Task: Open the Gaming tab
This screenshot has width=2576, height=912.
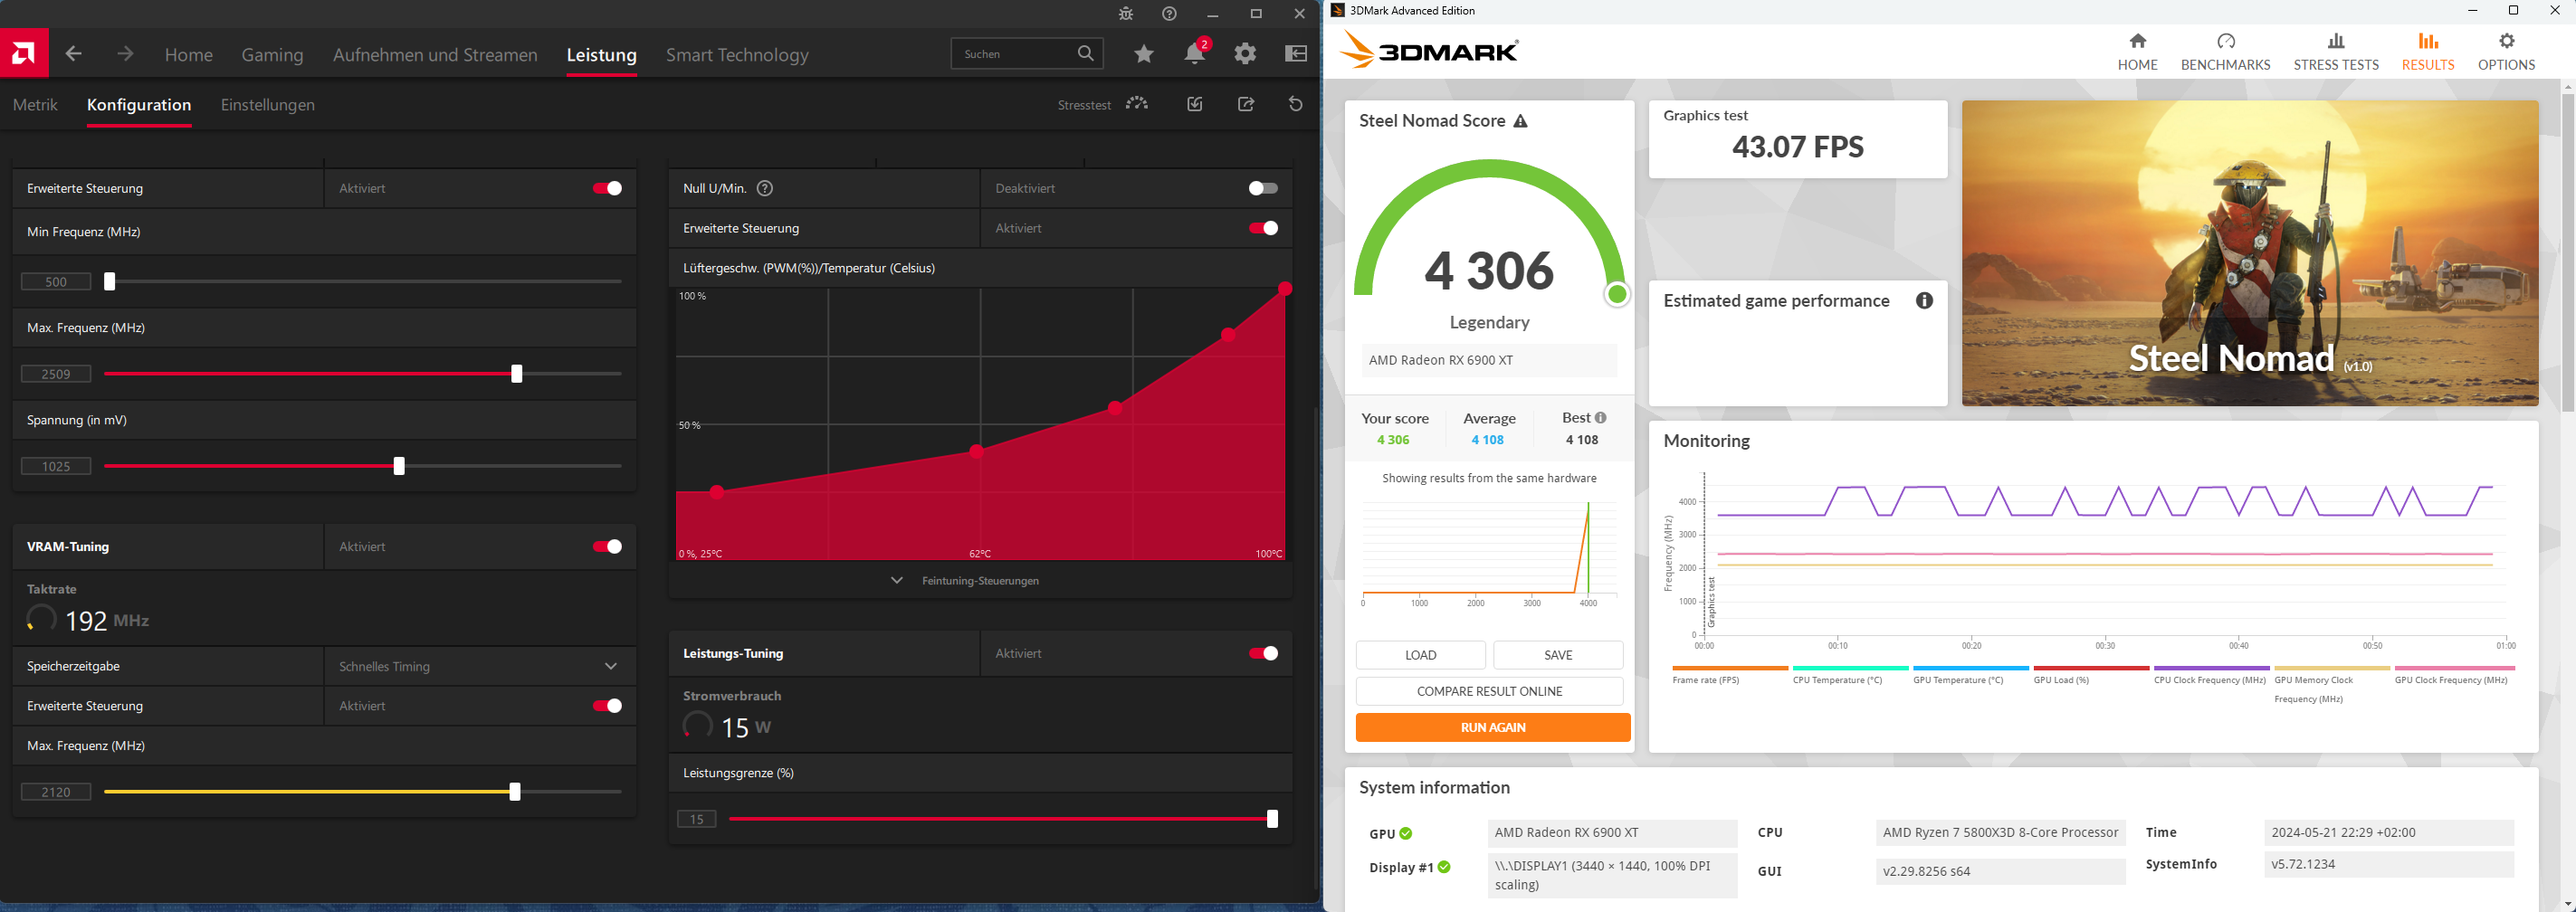Action: (x=273, y=55)
